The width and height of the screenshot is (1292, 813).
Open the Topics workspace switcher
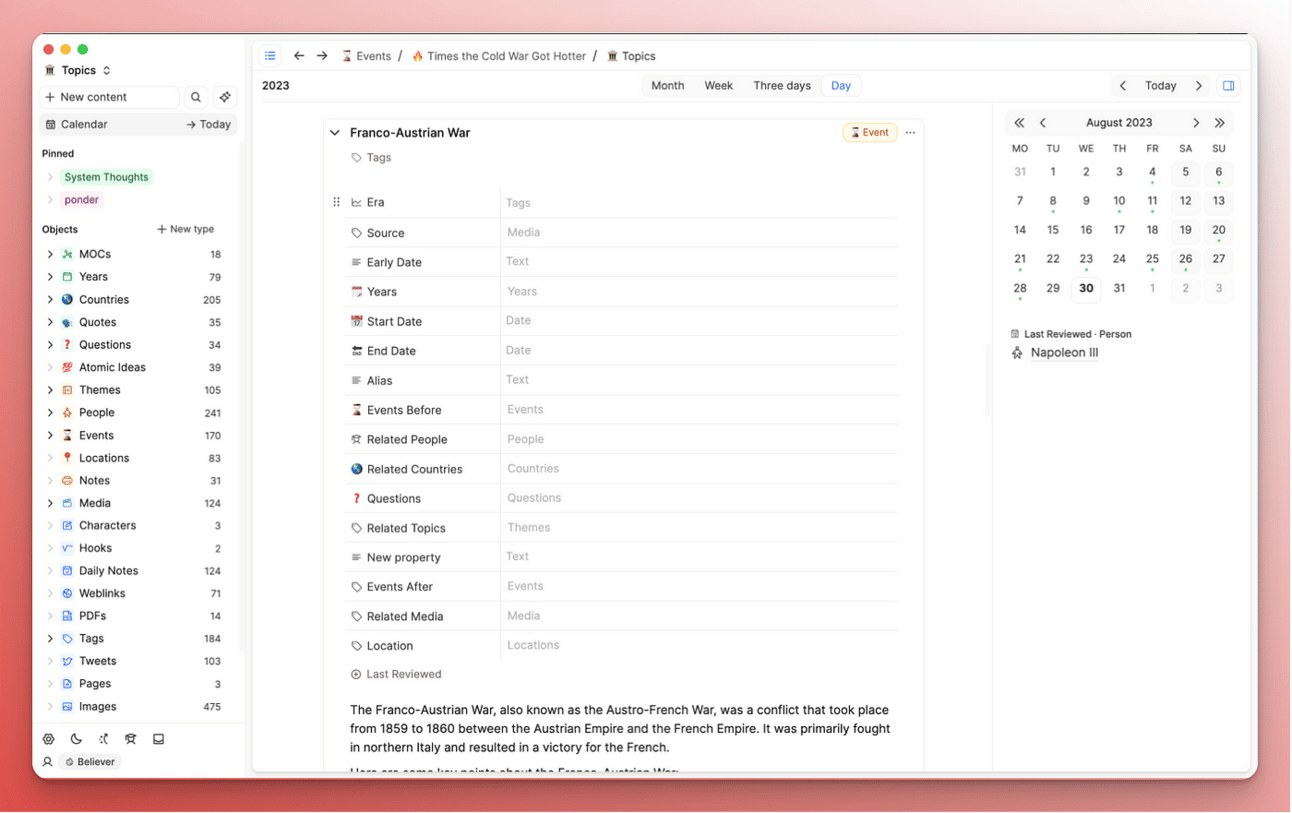78,71
